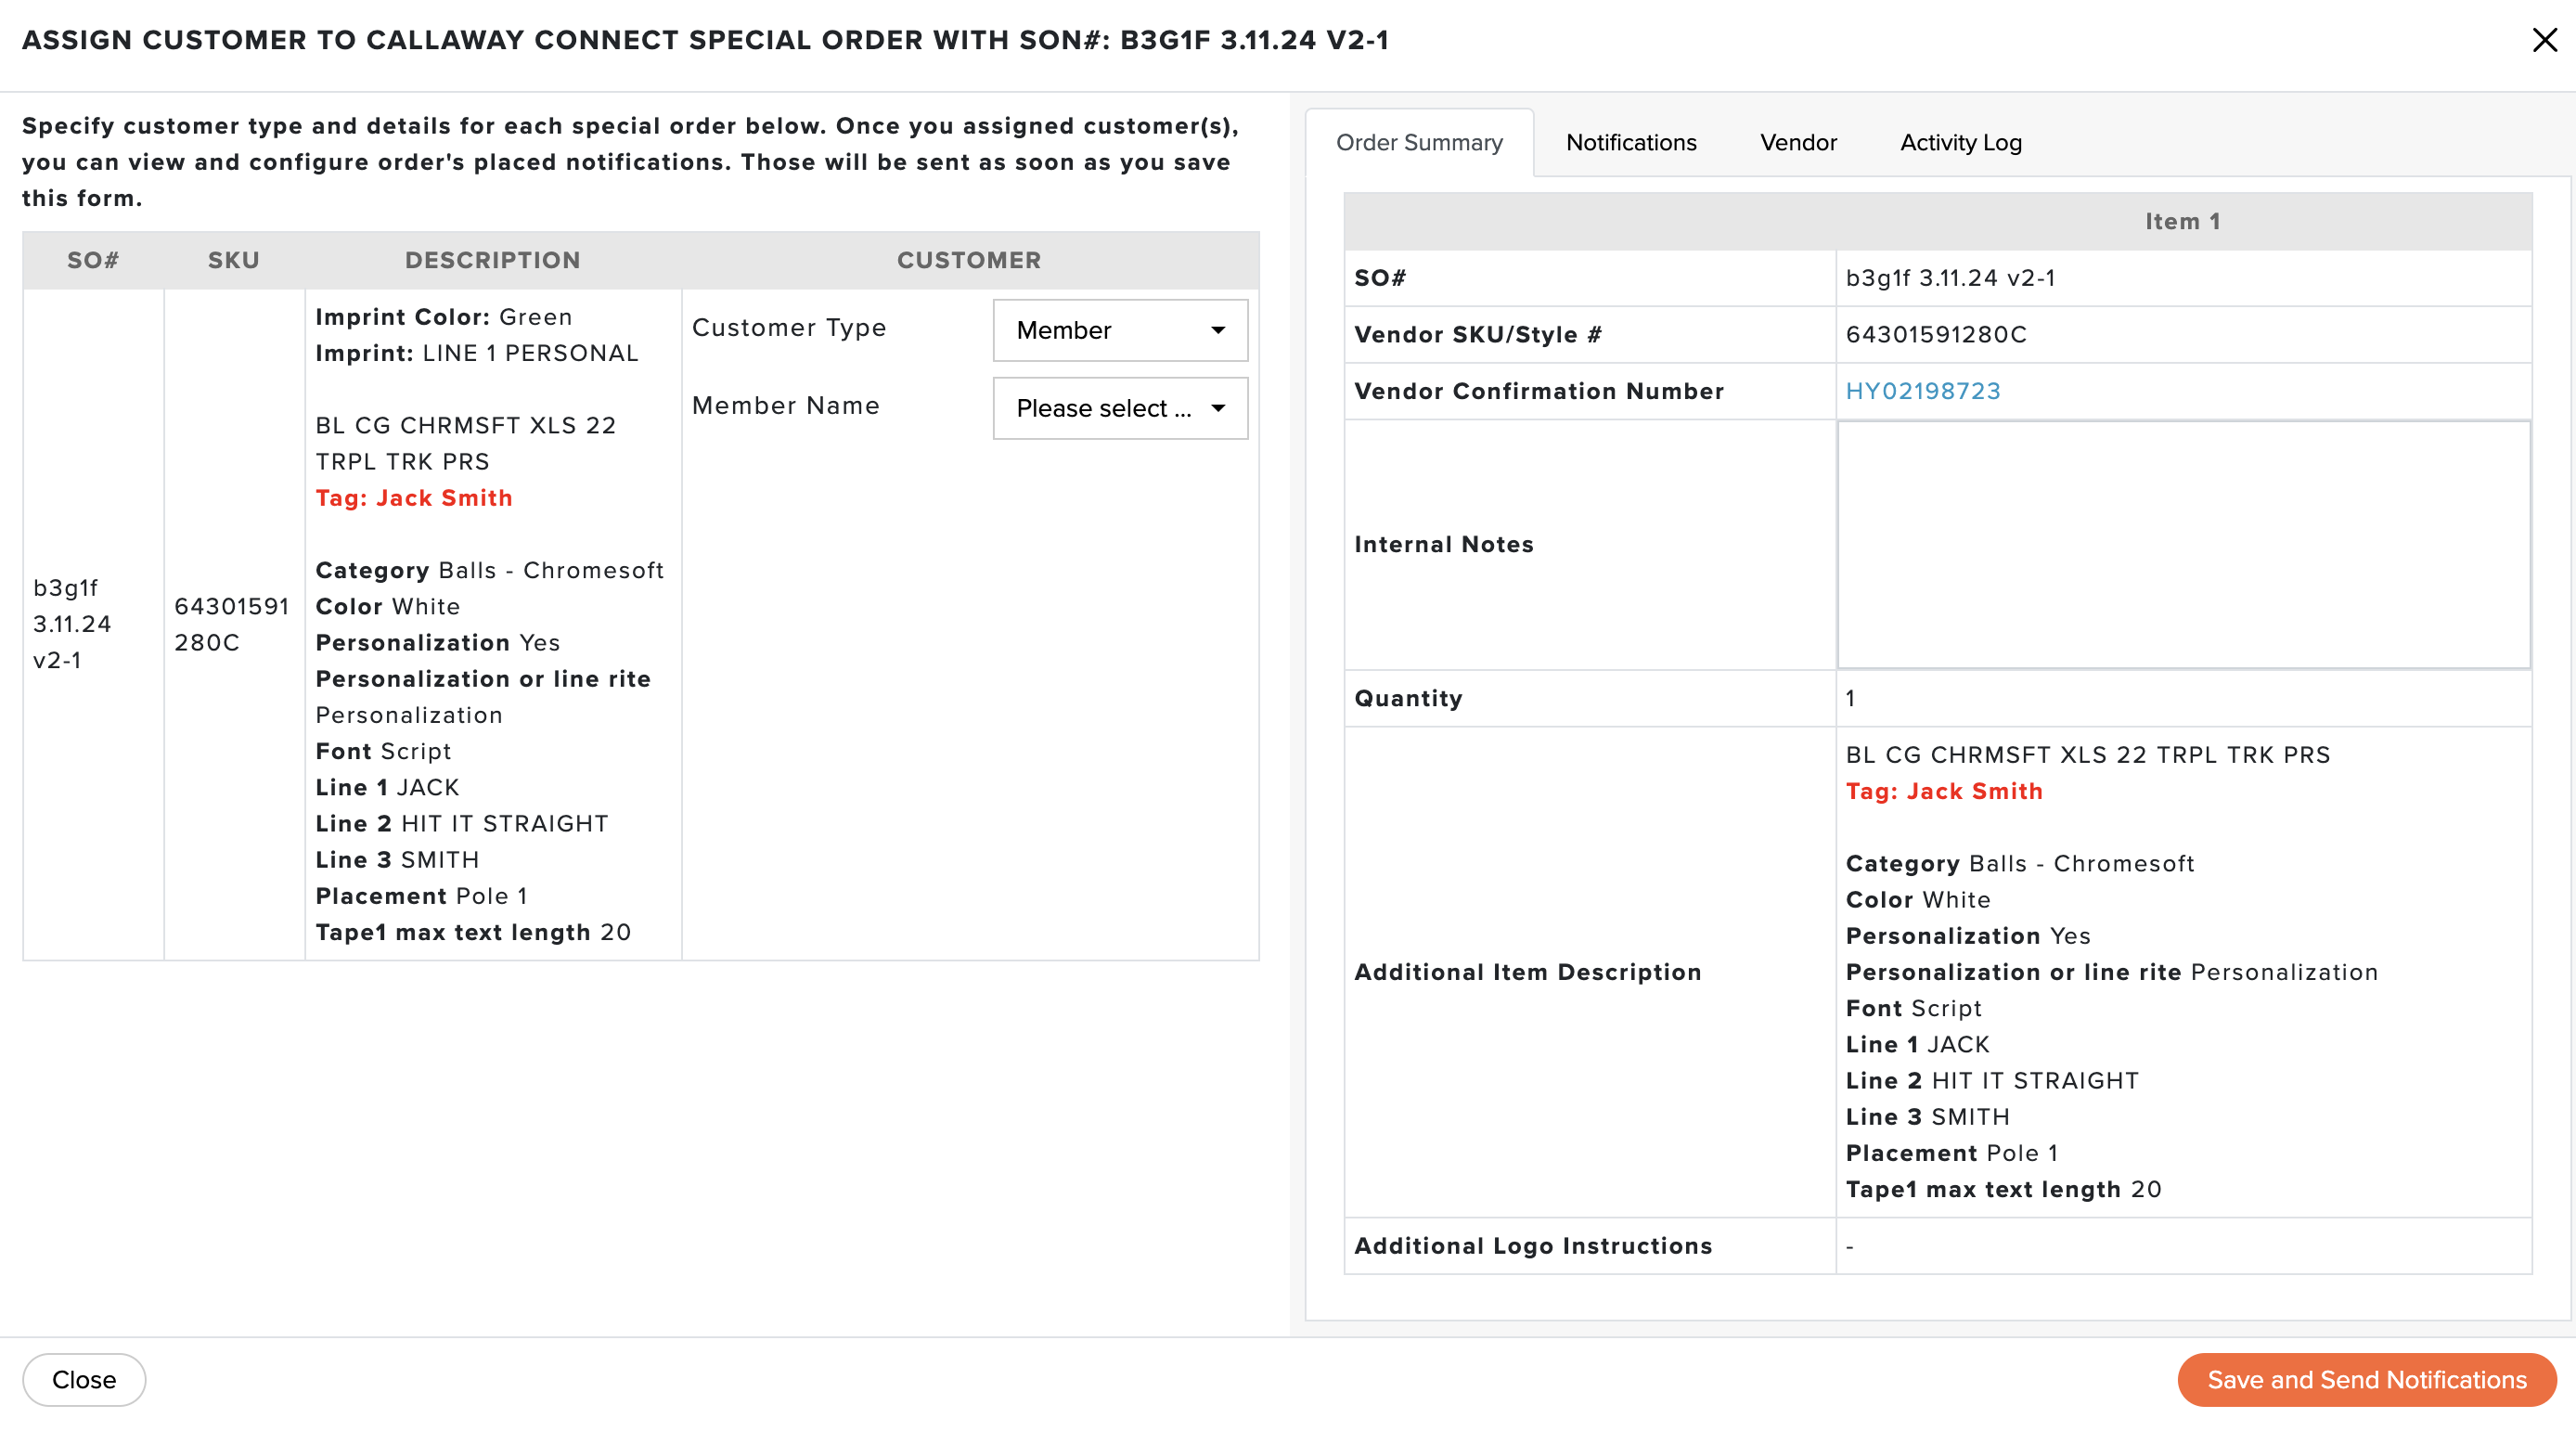Click 'Tag: Jack Smith' in order summary panel
This screenshot has height=1431, width=2576.
point(1944,791)
